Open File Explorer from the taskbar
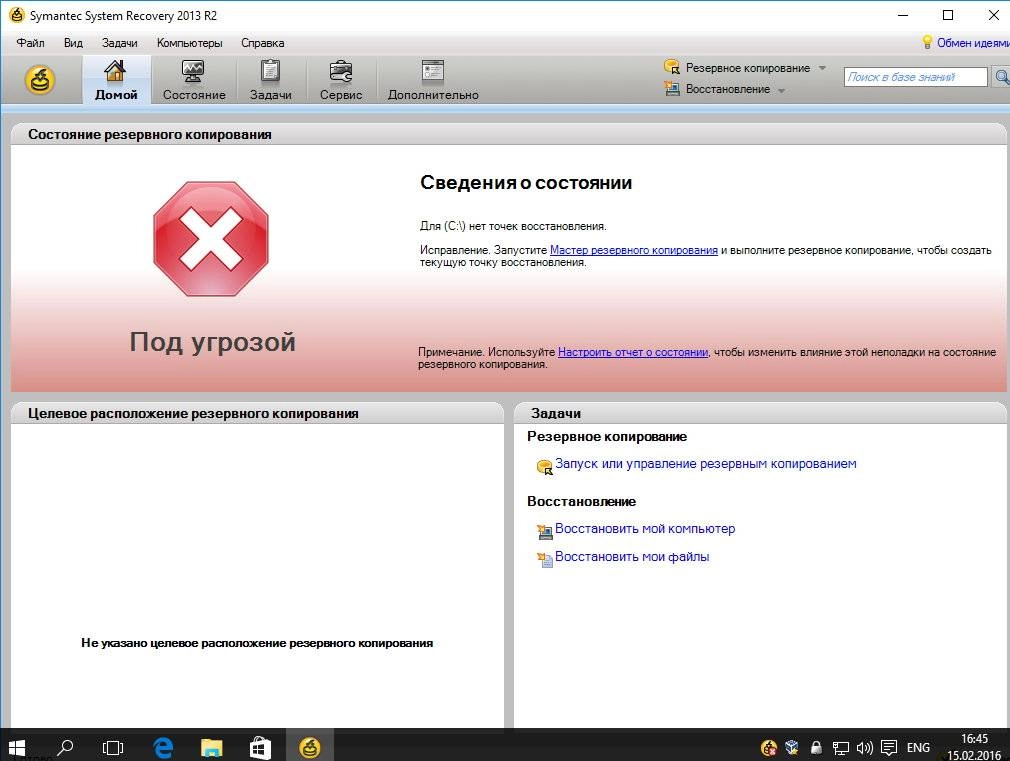Image resolution: width=1010 pixels, height=761 pixels. click(x=211, y=747)
